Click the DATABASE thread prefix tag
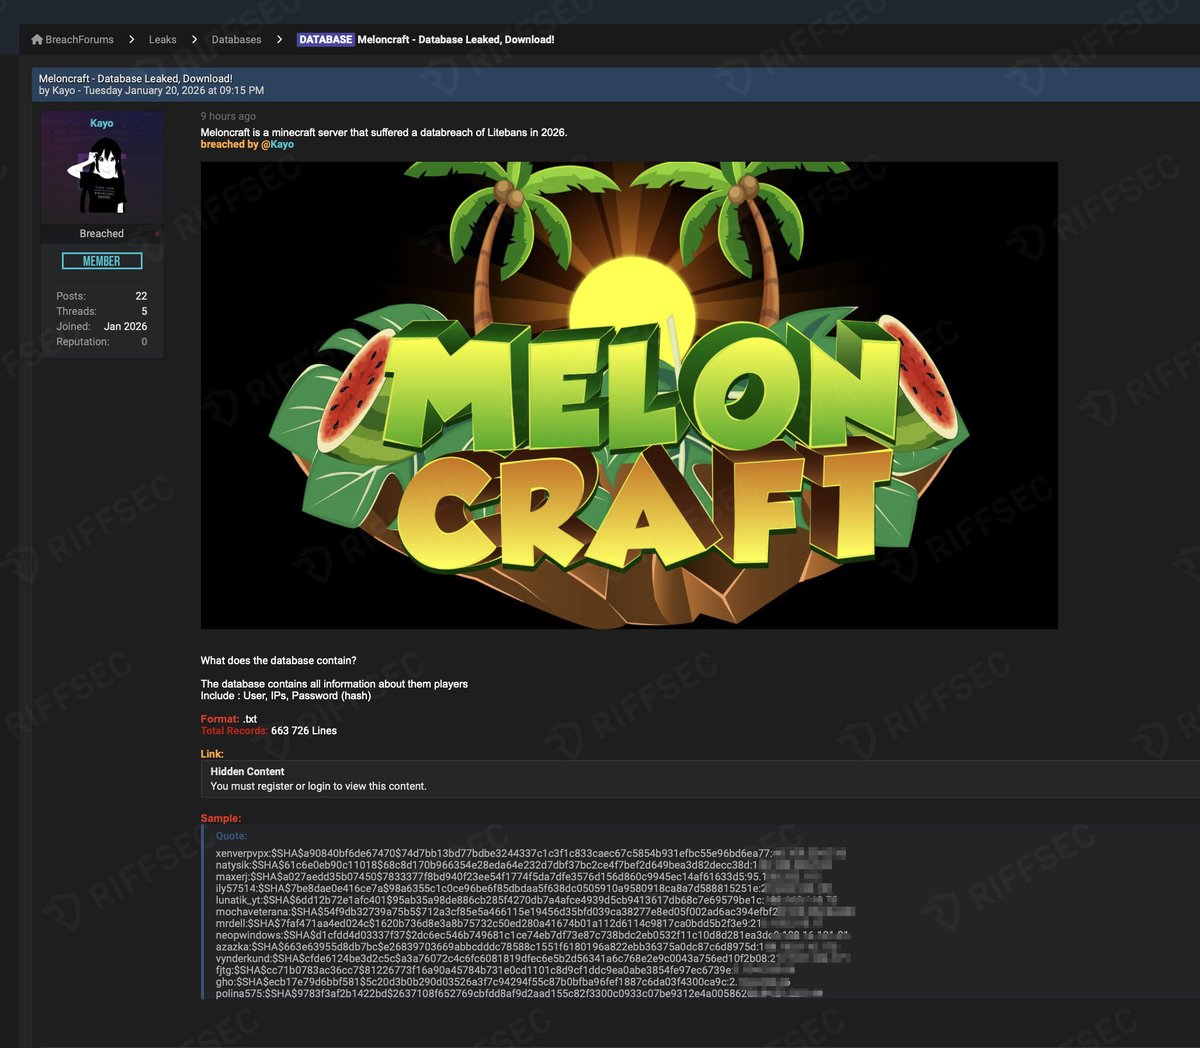Image resolution: width=1200 pixels, height=1048 pixels. (x=326, y=40)
